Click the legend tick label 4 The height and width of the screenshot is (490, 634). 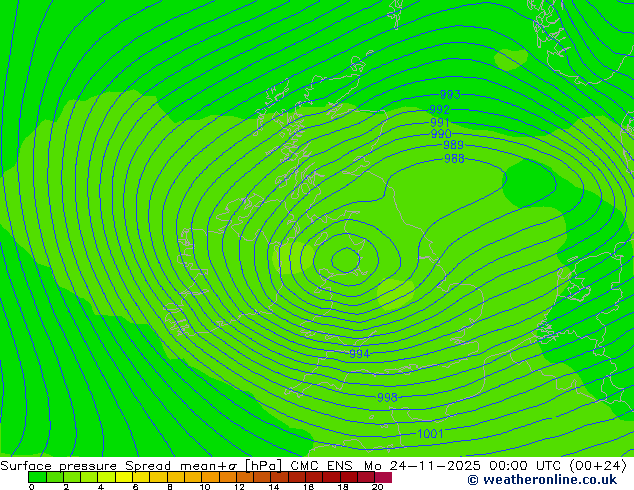click(x=101, y=487)
